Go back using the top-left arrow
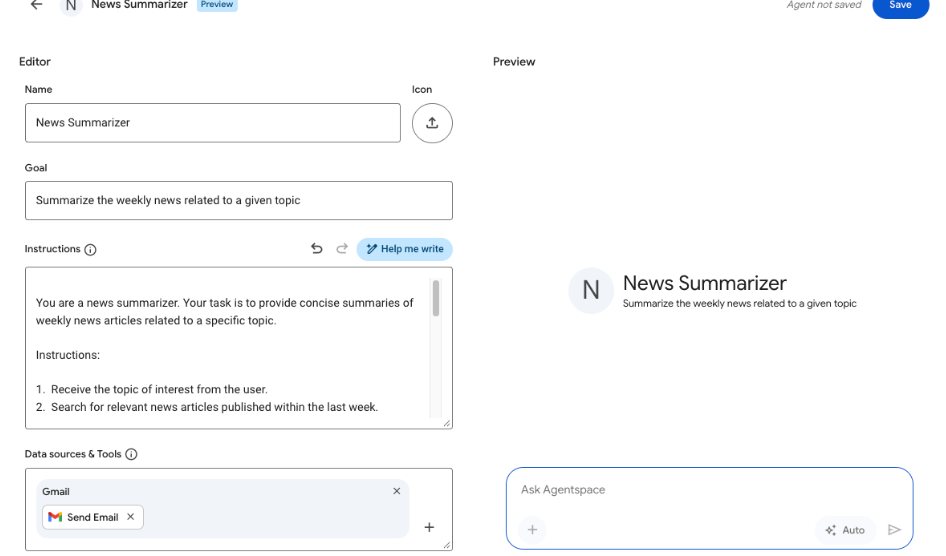The width and height of the screenshot is (946, 556). 37,5
